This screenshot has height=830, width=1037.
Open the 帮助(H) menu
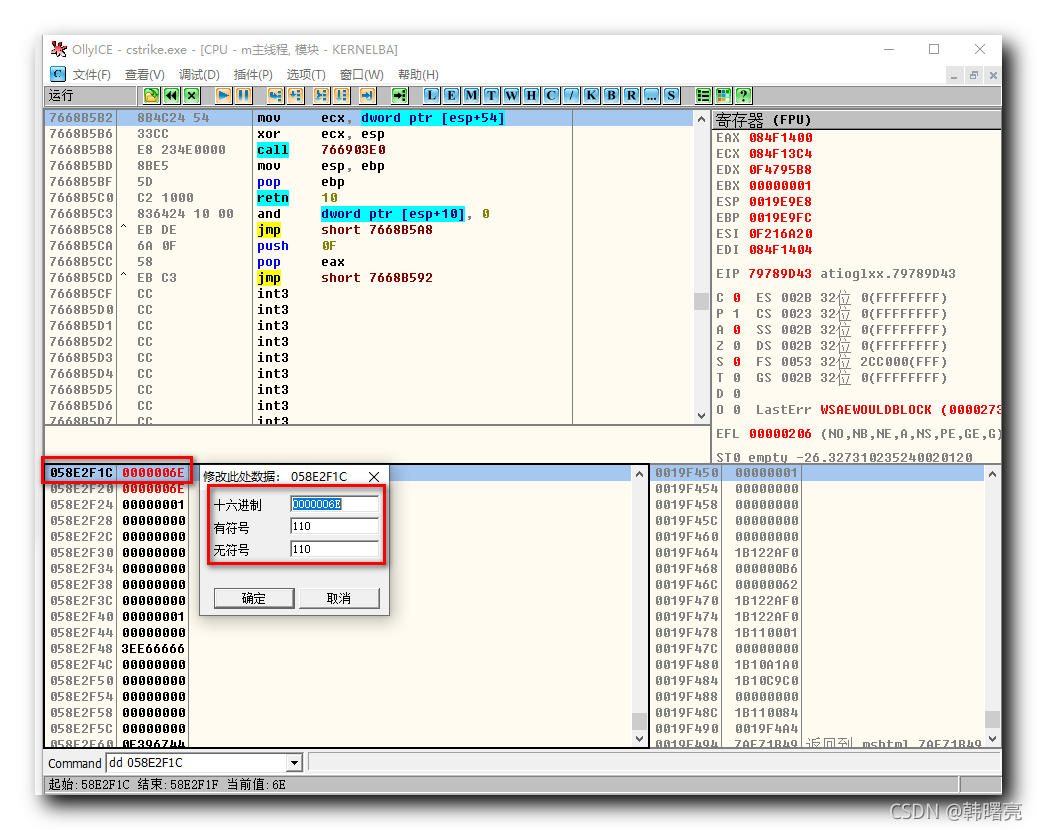click(418, 75)
